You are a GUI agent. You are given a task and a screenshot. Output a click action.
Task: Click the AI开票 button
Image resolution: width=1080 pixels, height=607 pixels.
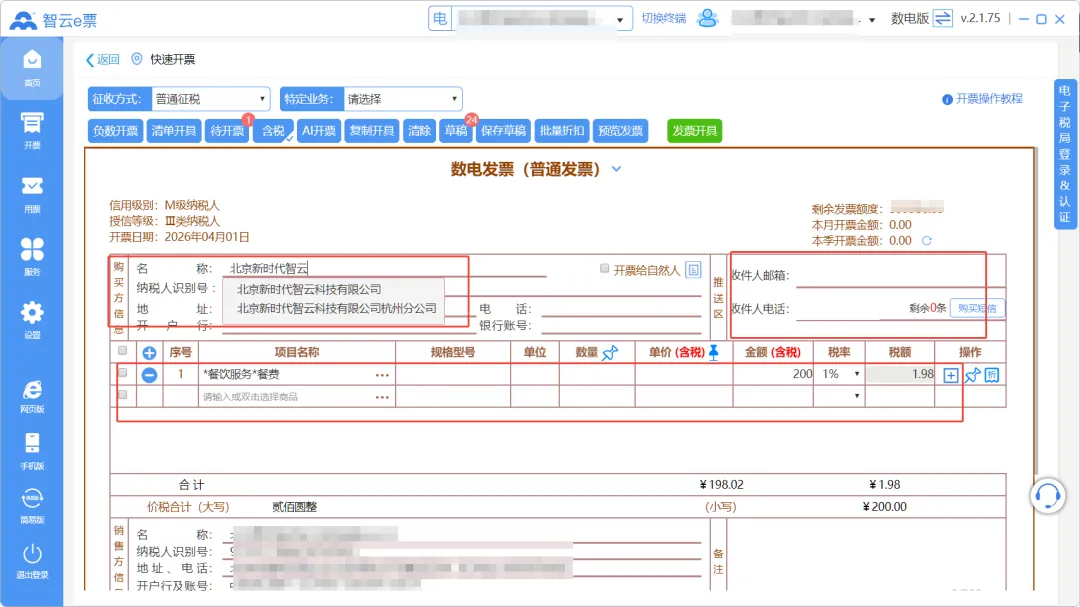point(319,131)
